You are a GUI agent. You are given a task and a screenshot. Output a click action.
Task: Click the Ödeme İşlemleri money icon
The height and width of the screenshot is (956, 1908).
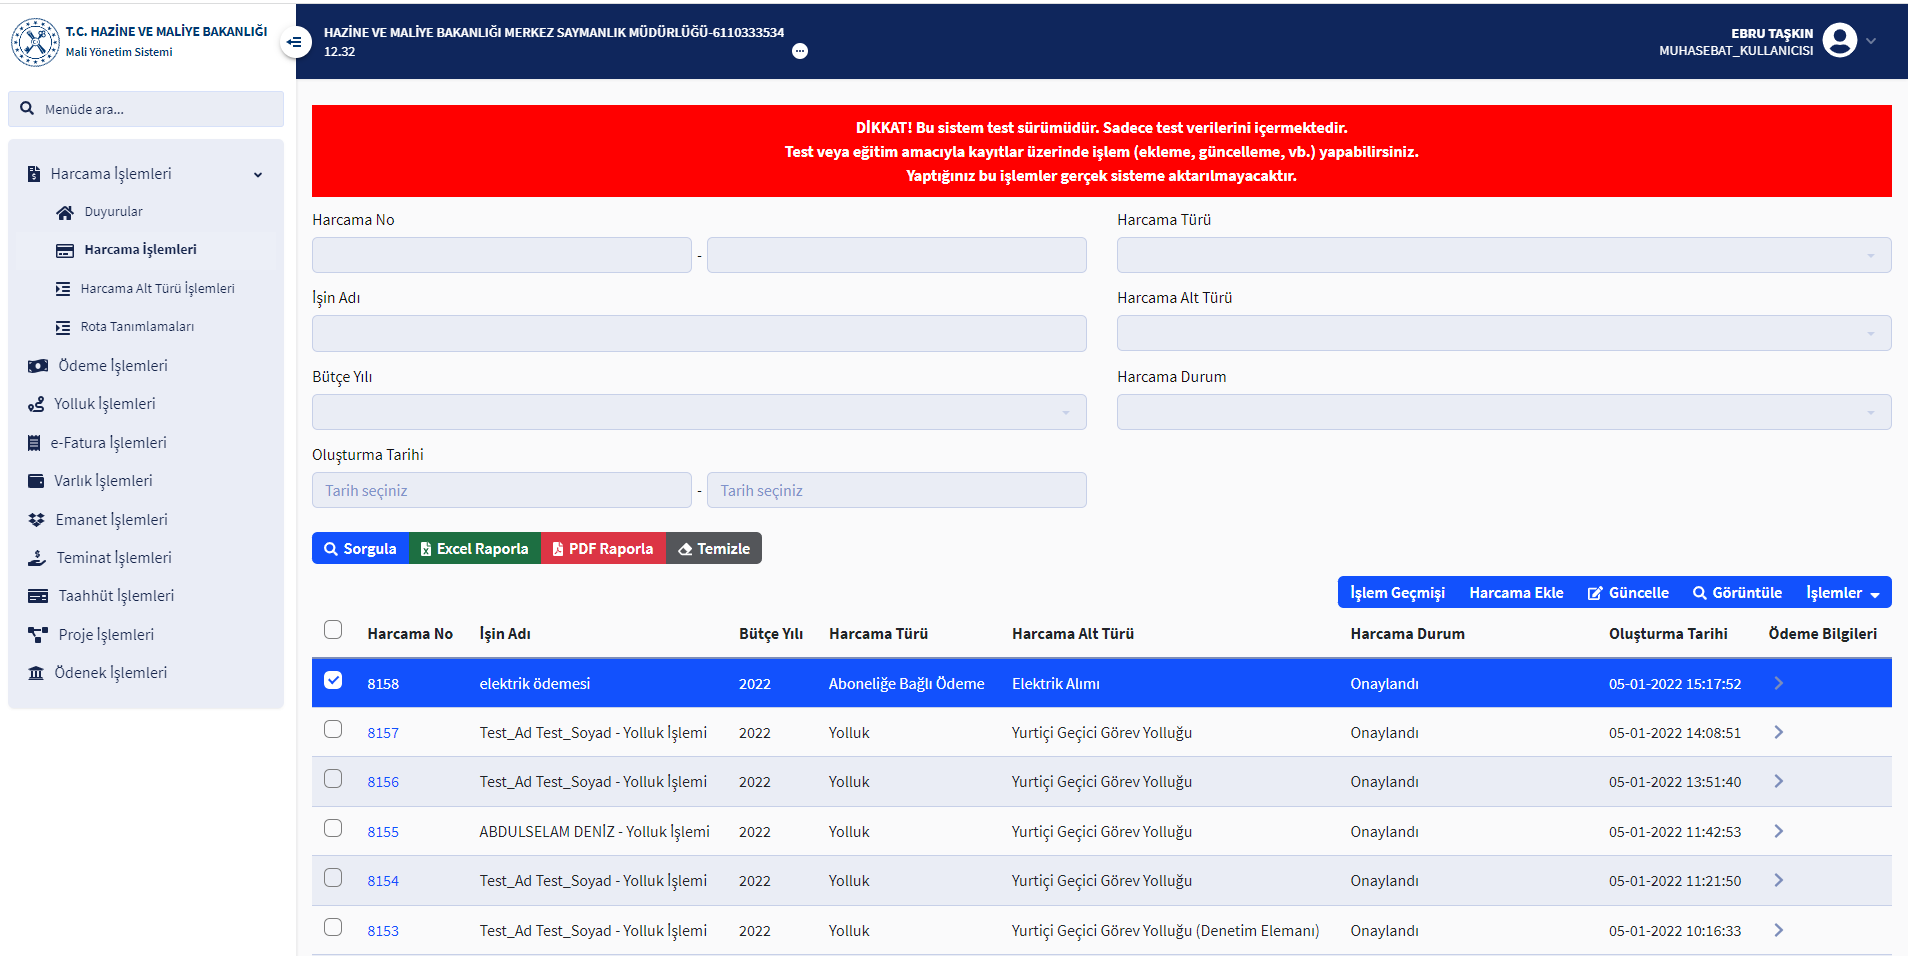pyautogui.click(x=38, y=366)
